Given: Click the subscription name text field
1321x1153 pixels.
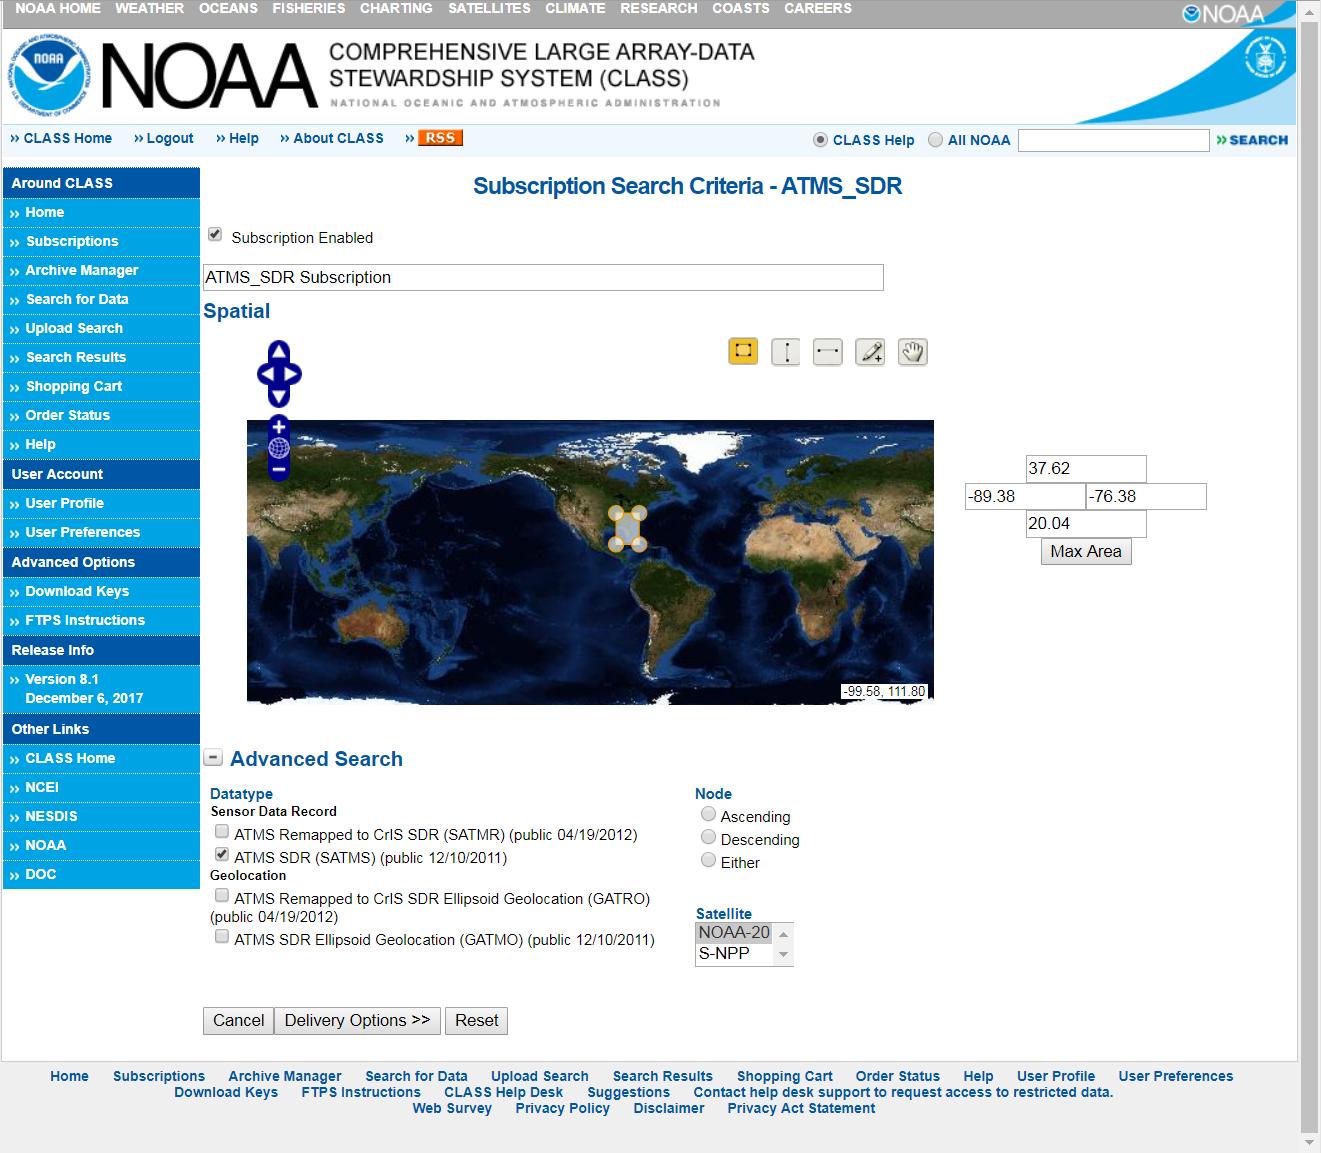Looking at the screenshot, I should coord(543,278).
